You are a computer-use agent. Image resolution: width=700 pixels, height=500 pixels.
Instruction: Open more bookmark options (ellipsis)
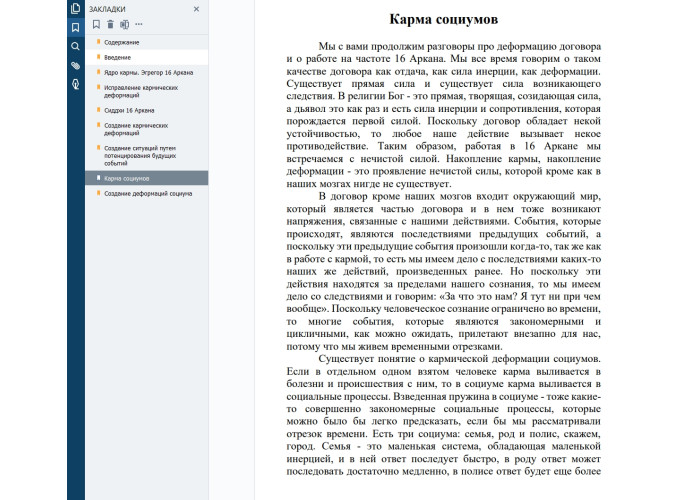pos(139,24)
